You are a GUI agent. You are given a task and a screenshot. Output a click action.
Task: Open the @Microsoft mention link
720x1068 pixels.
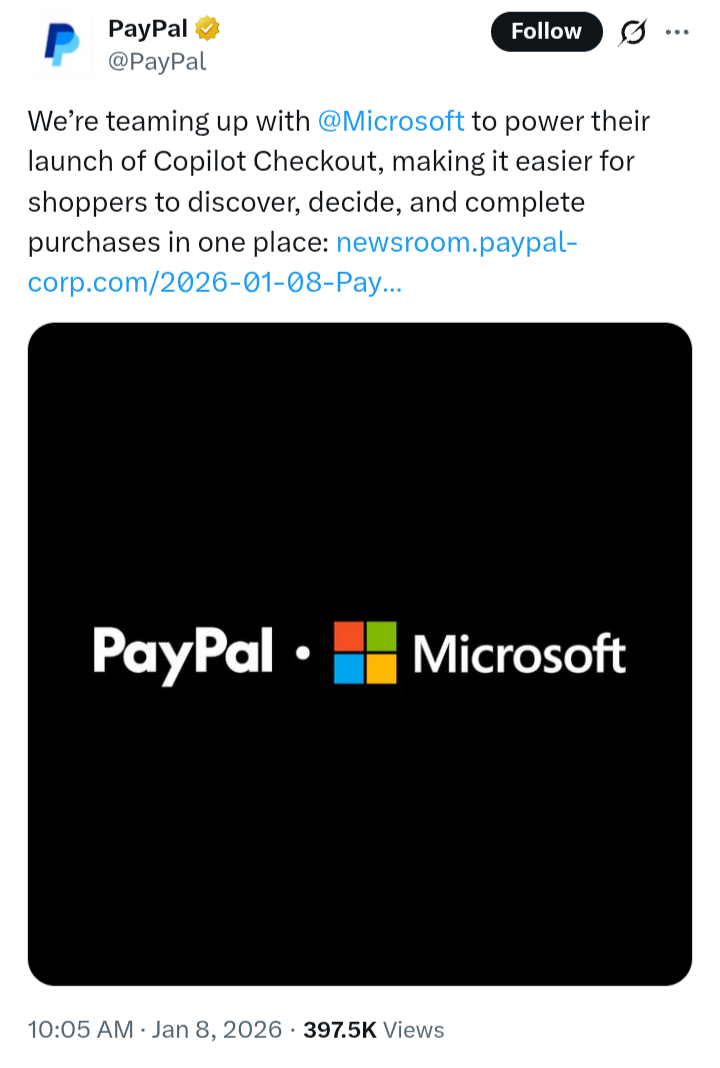click(391, 121)
